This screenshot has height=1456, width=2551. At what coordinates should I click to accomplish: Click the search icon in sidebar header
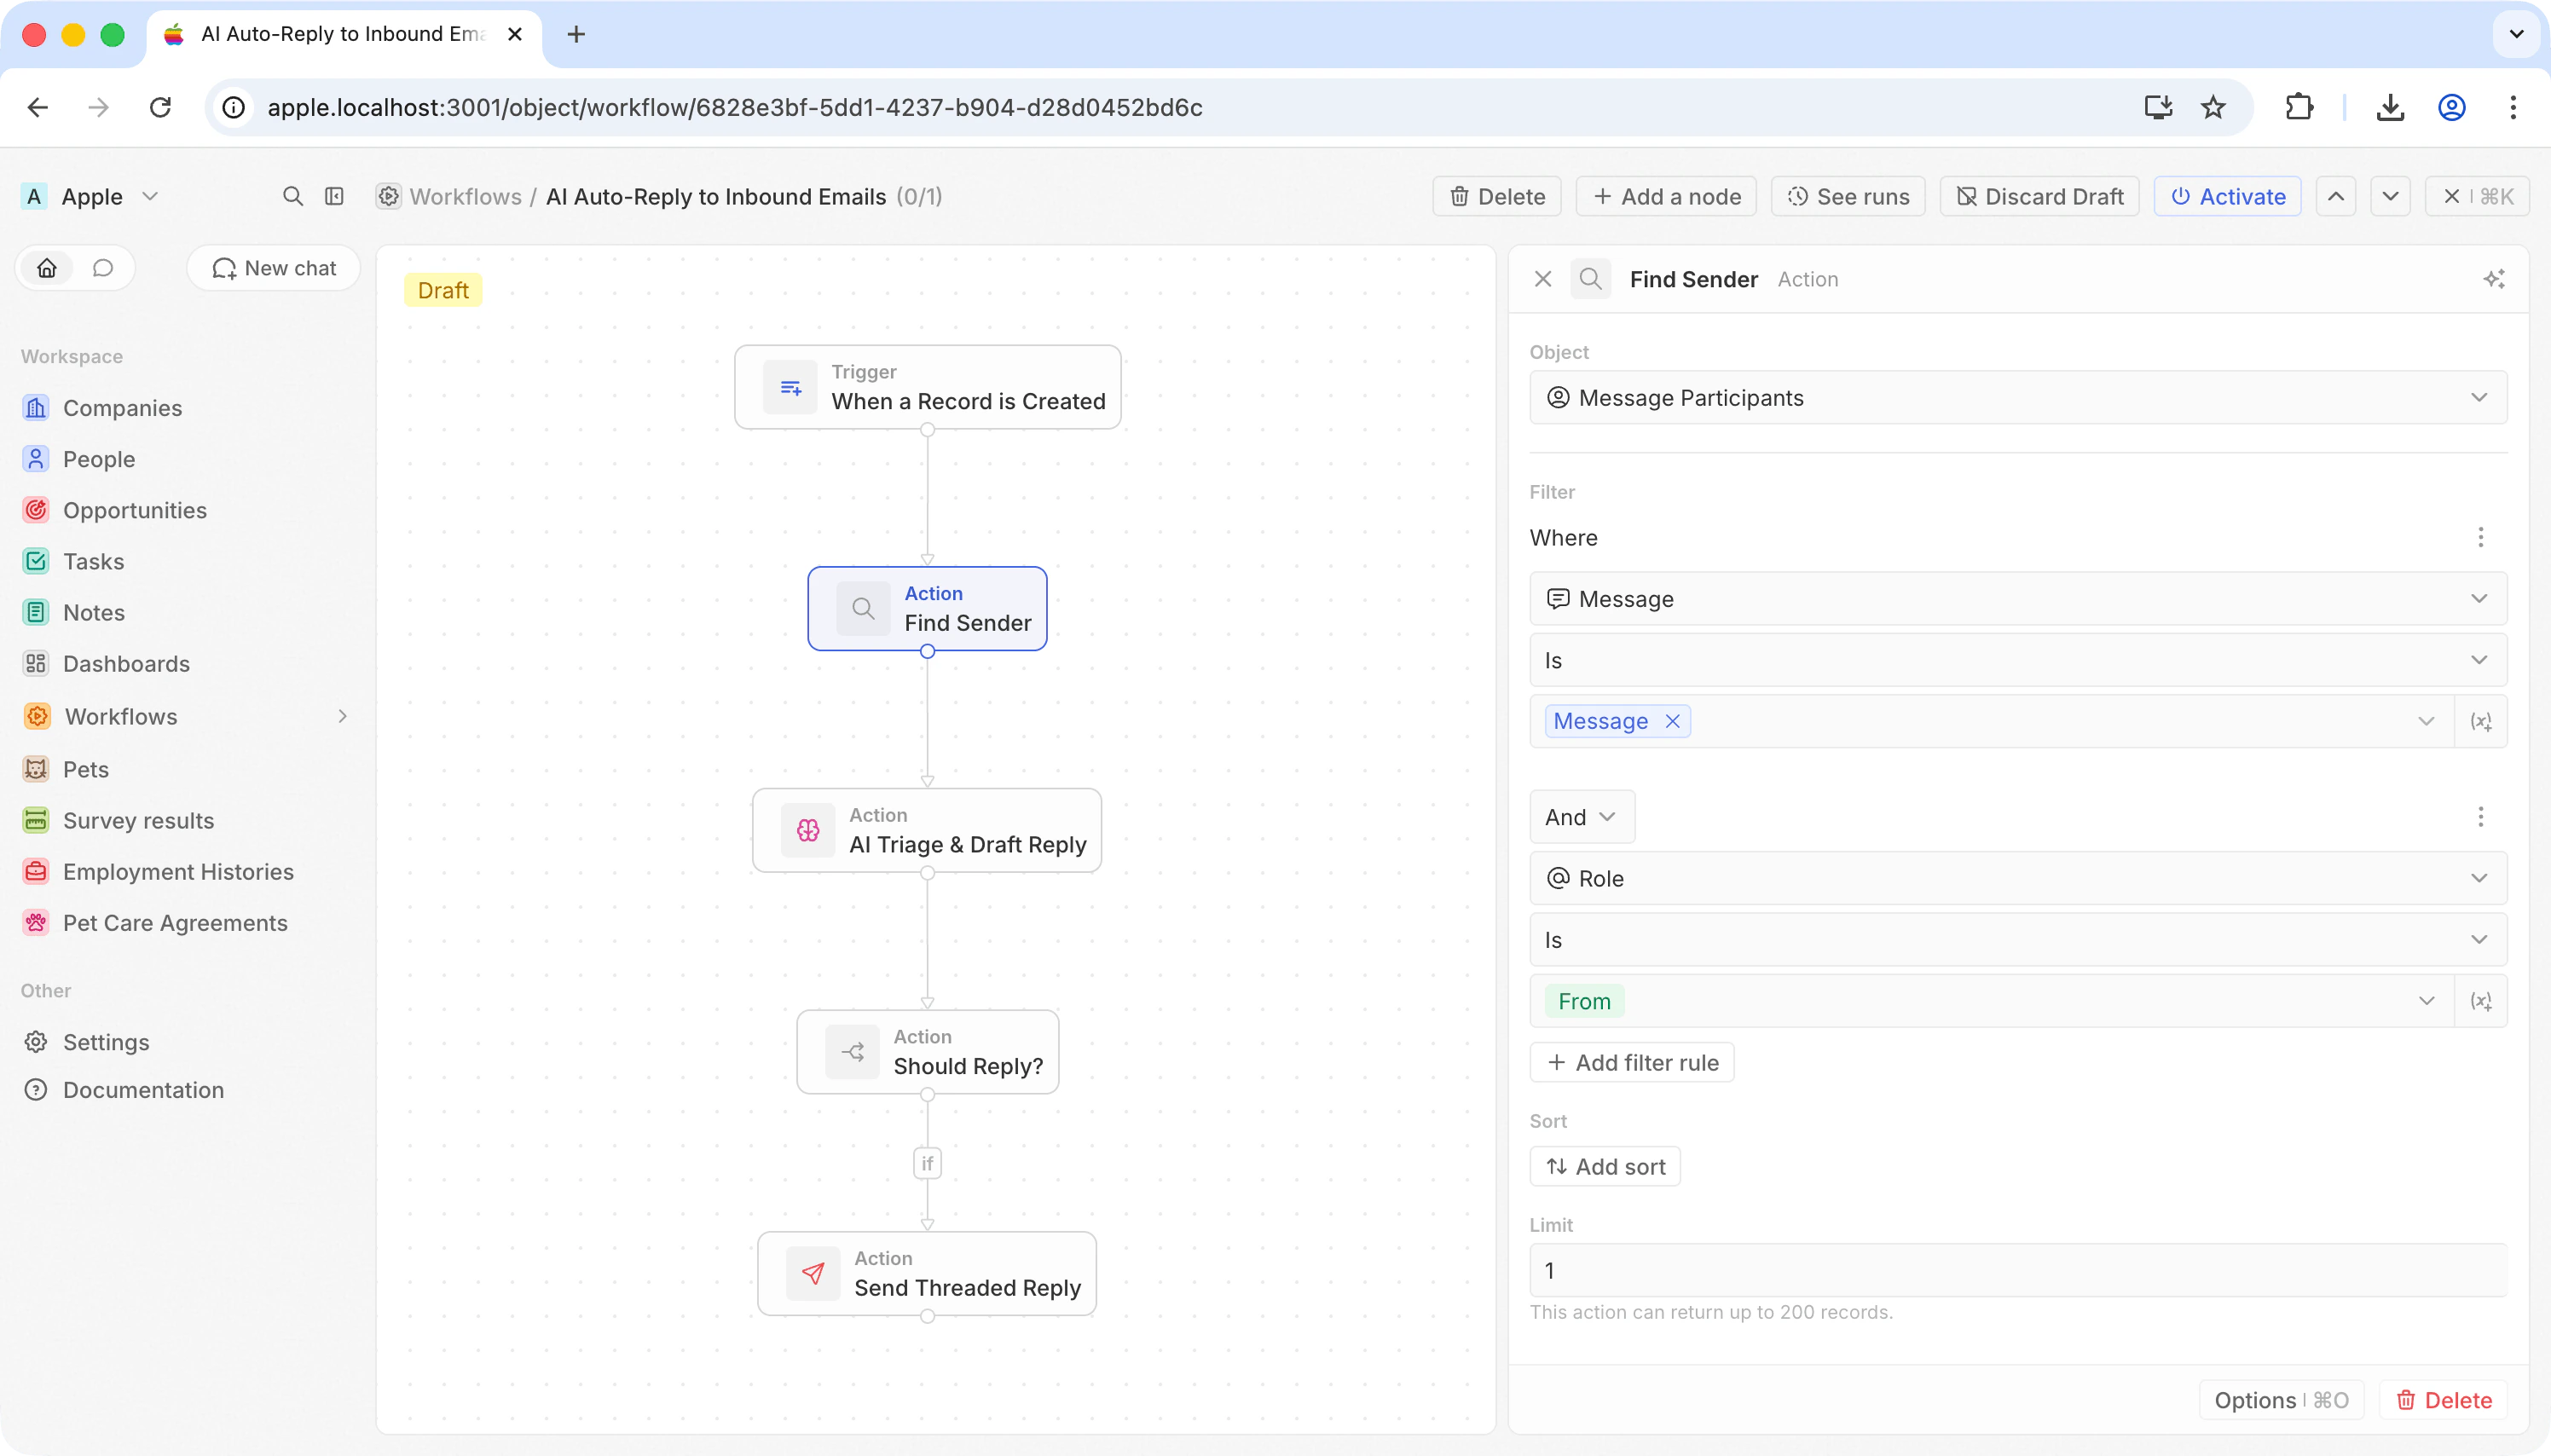coord(292,196)
